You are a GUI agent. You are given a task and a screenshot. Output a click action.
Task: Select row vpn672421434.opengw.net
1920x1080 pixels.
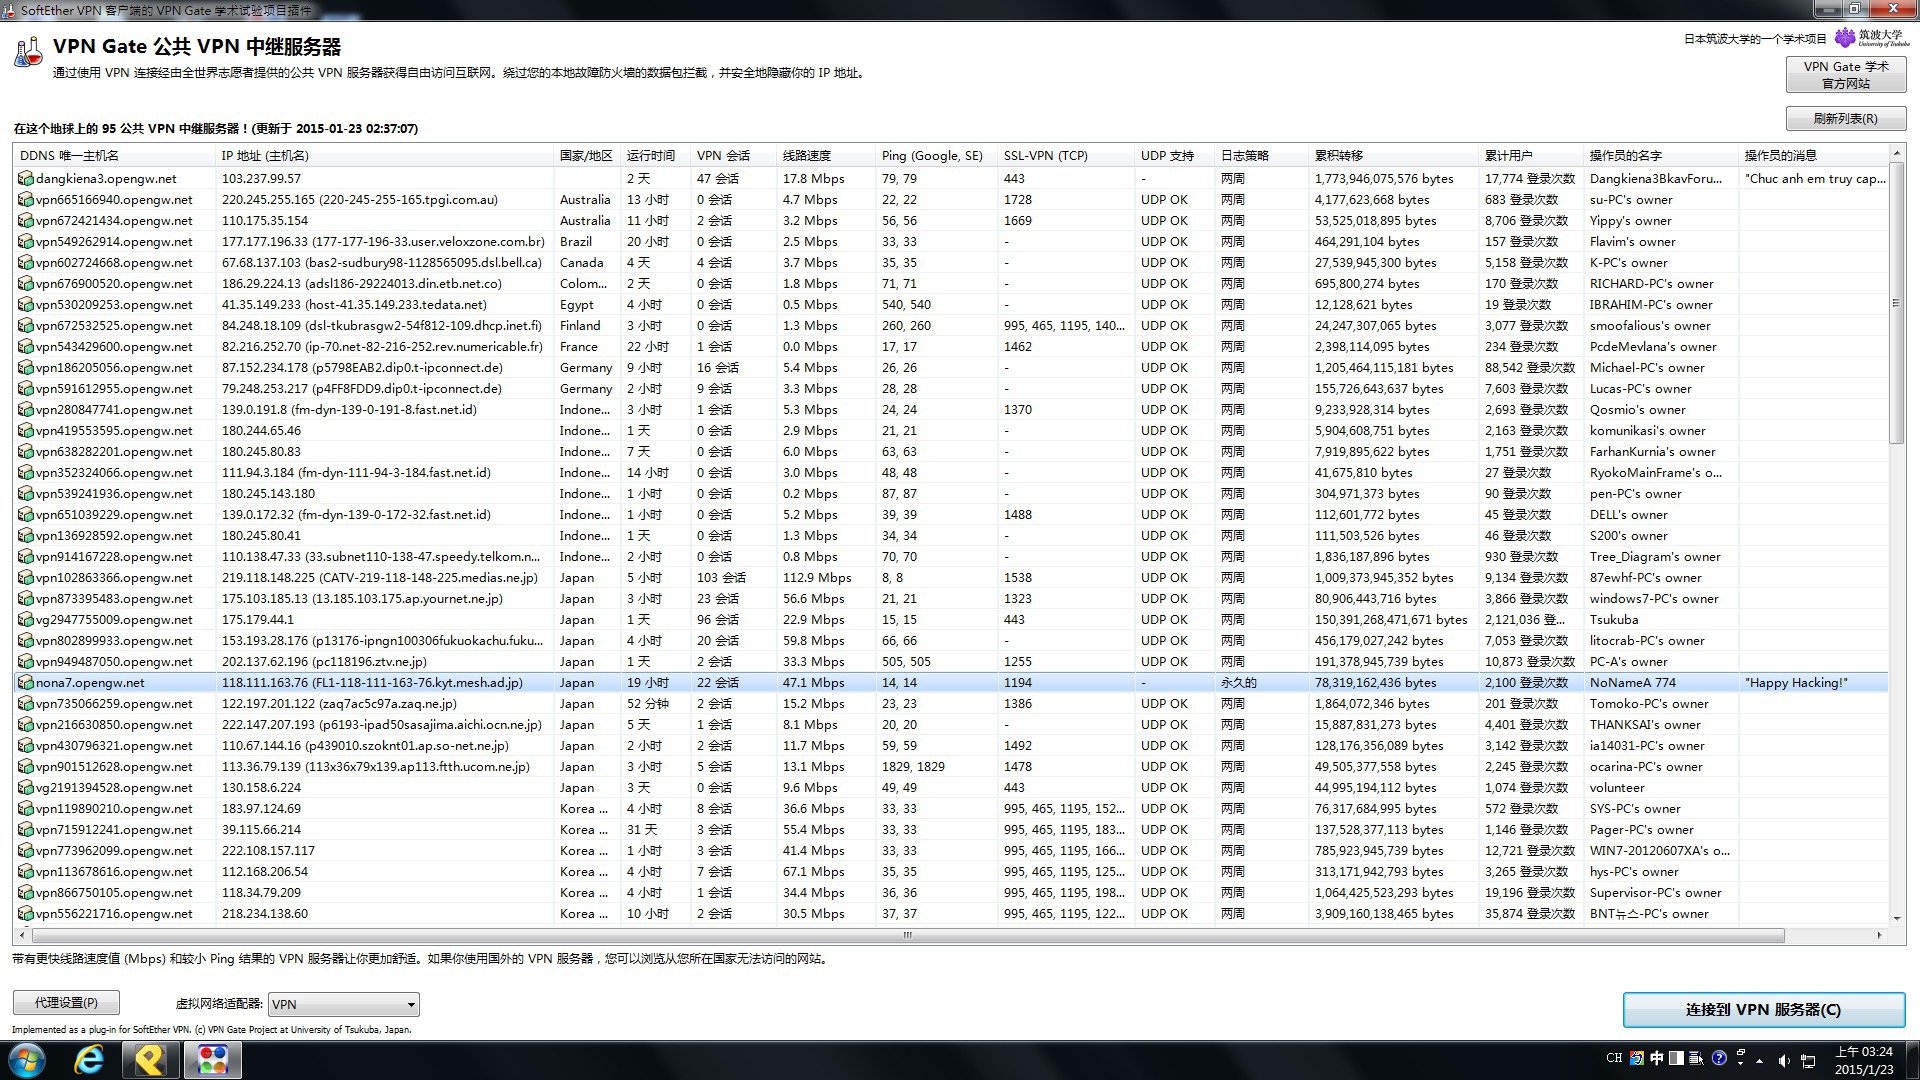point(951,221)
